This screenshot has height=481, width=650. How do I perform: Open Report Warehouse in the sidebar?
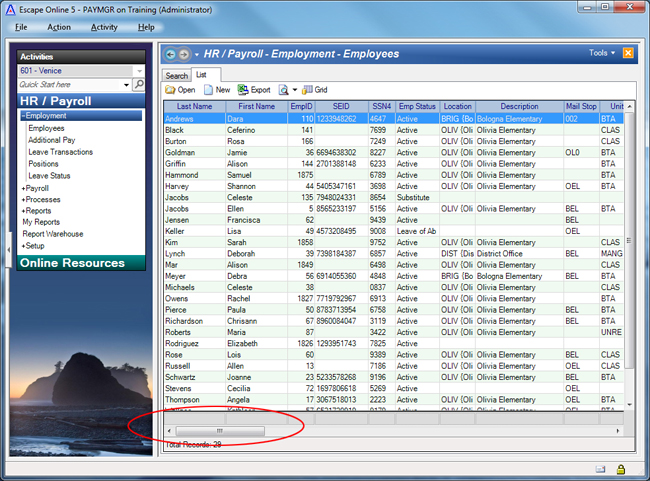point(53,234)
